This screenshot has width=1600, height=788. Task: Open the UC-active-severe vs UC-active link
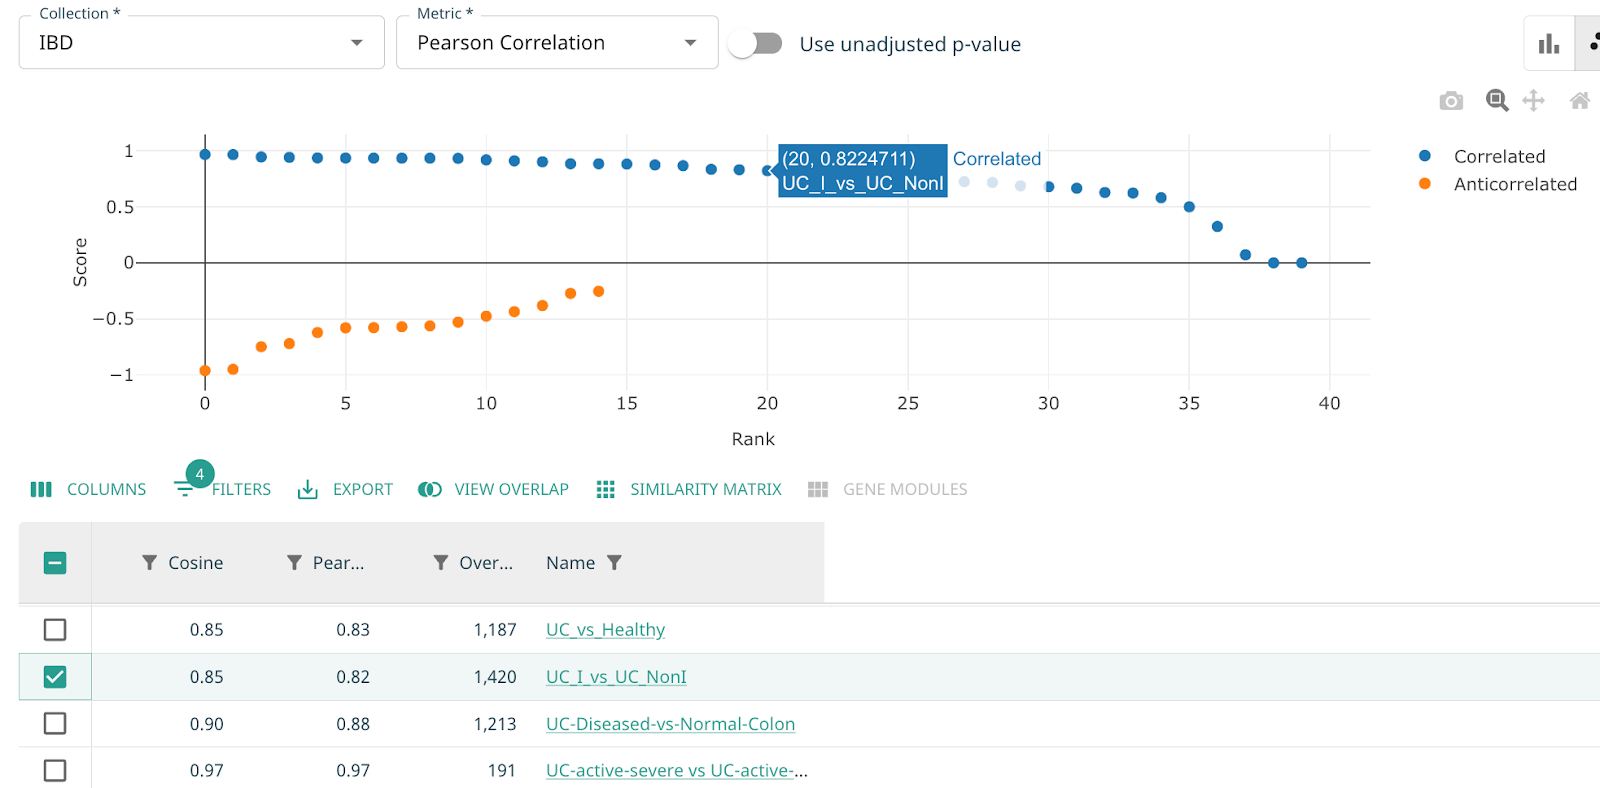coord(677,771)
